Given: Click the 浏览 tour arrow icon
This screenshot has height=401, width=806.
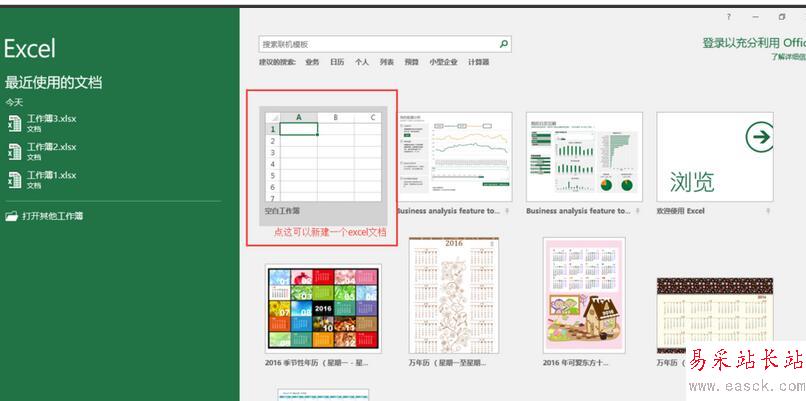Looking at the screenshot, I should [x=760, y=137].
